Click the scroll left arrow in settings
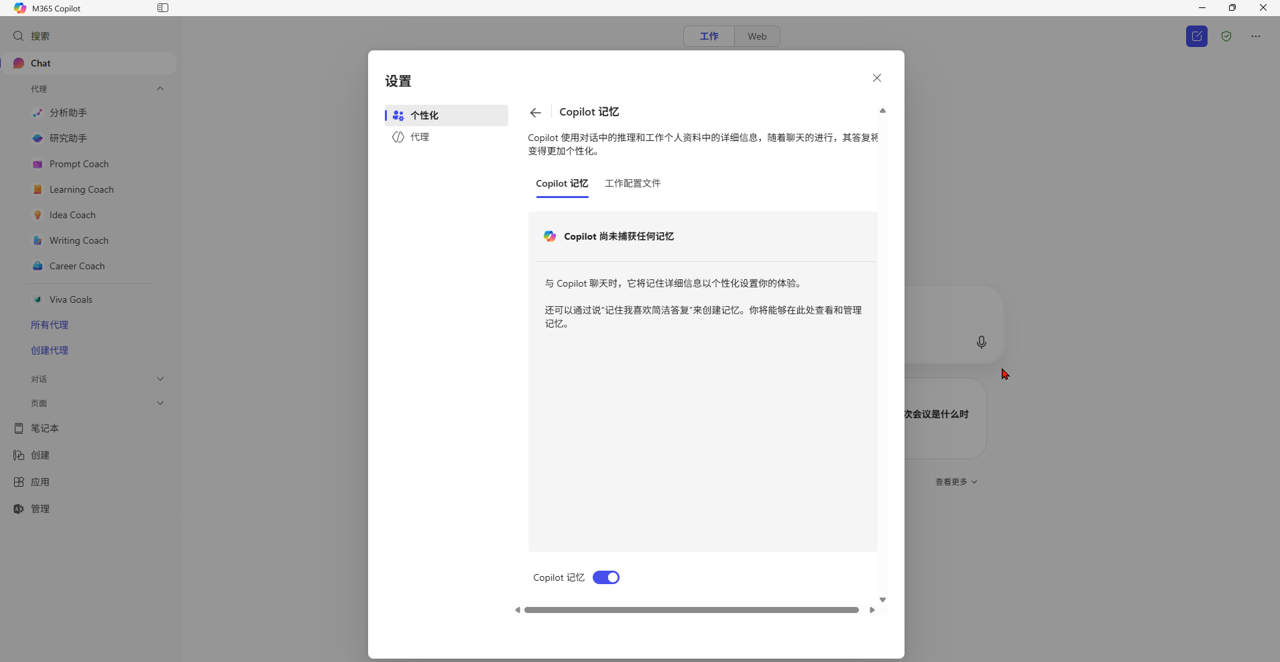This screenshot has width=1280, height=662. point(517,610)
